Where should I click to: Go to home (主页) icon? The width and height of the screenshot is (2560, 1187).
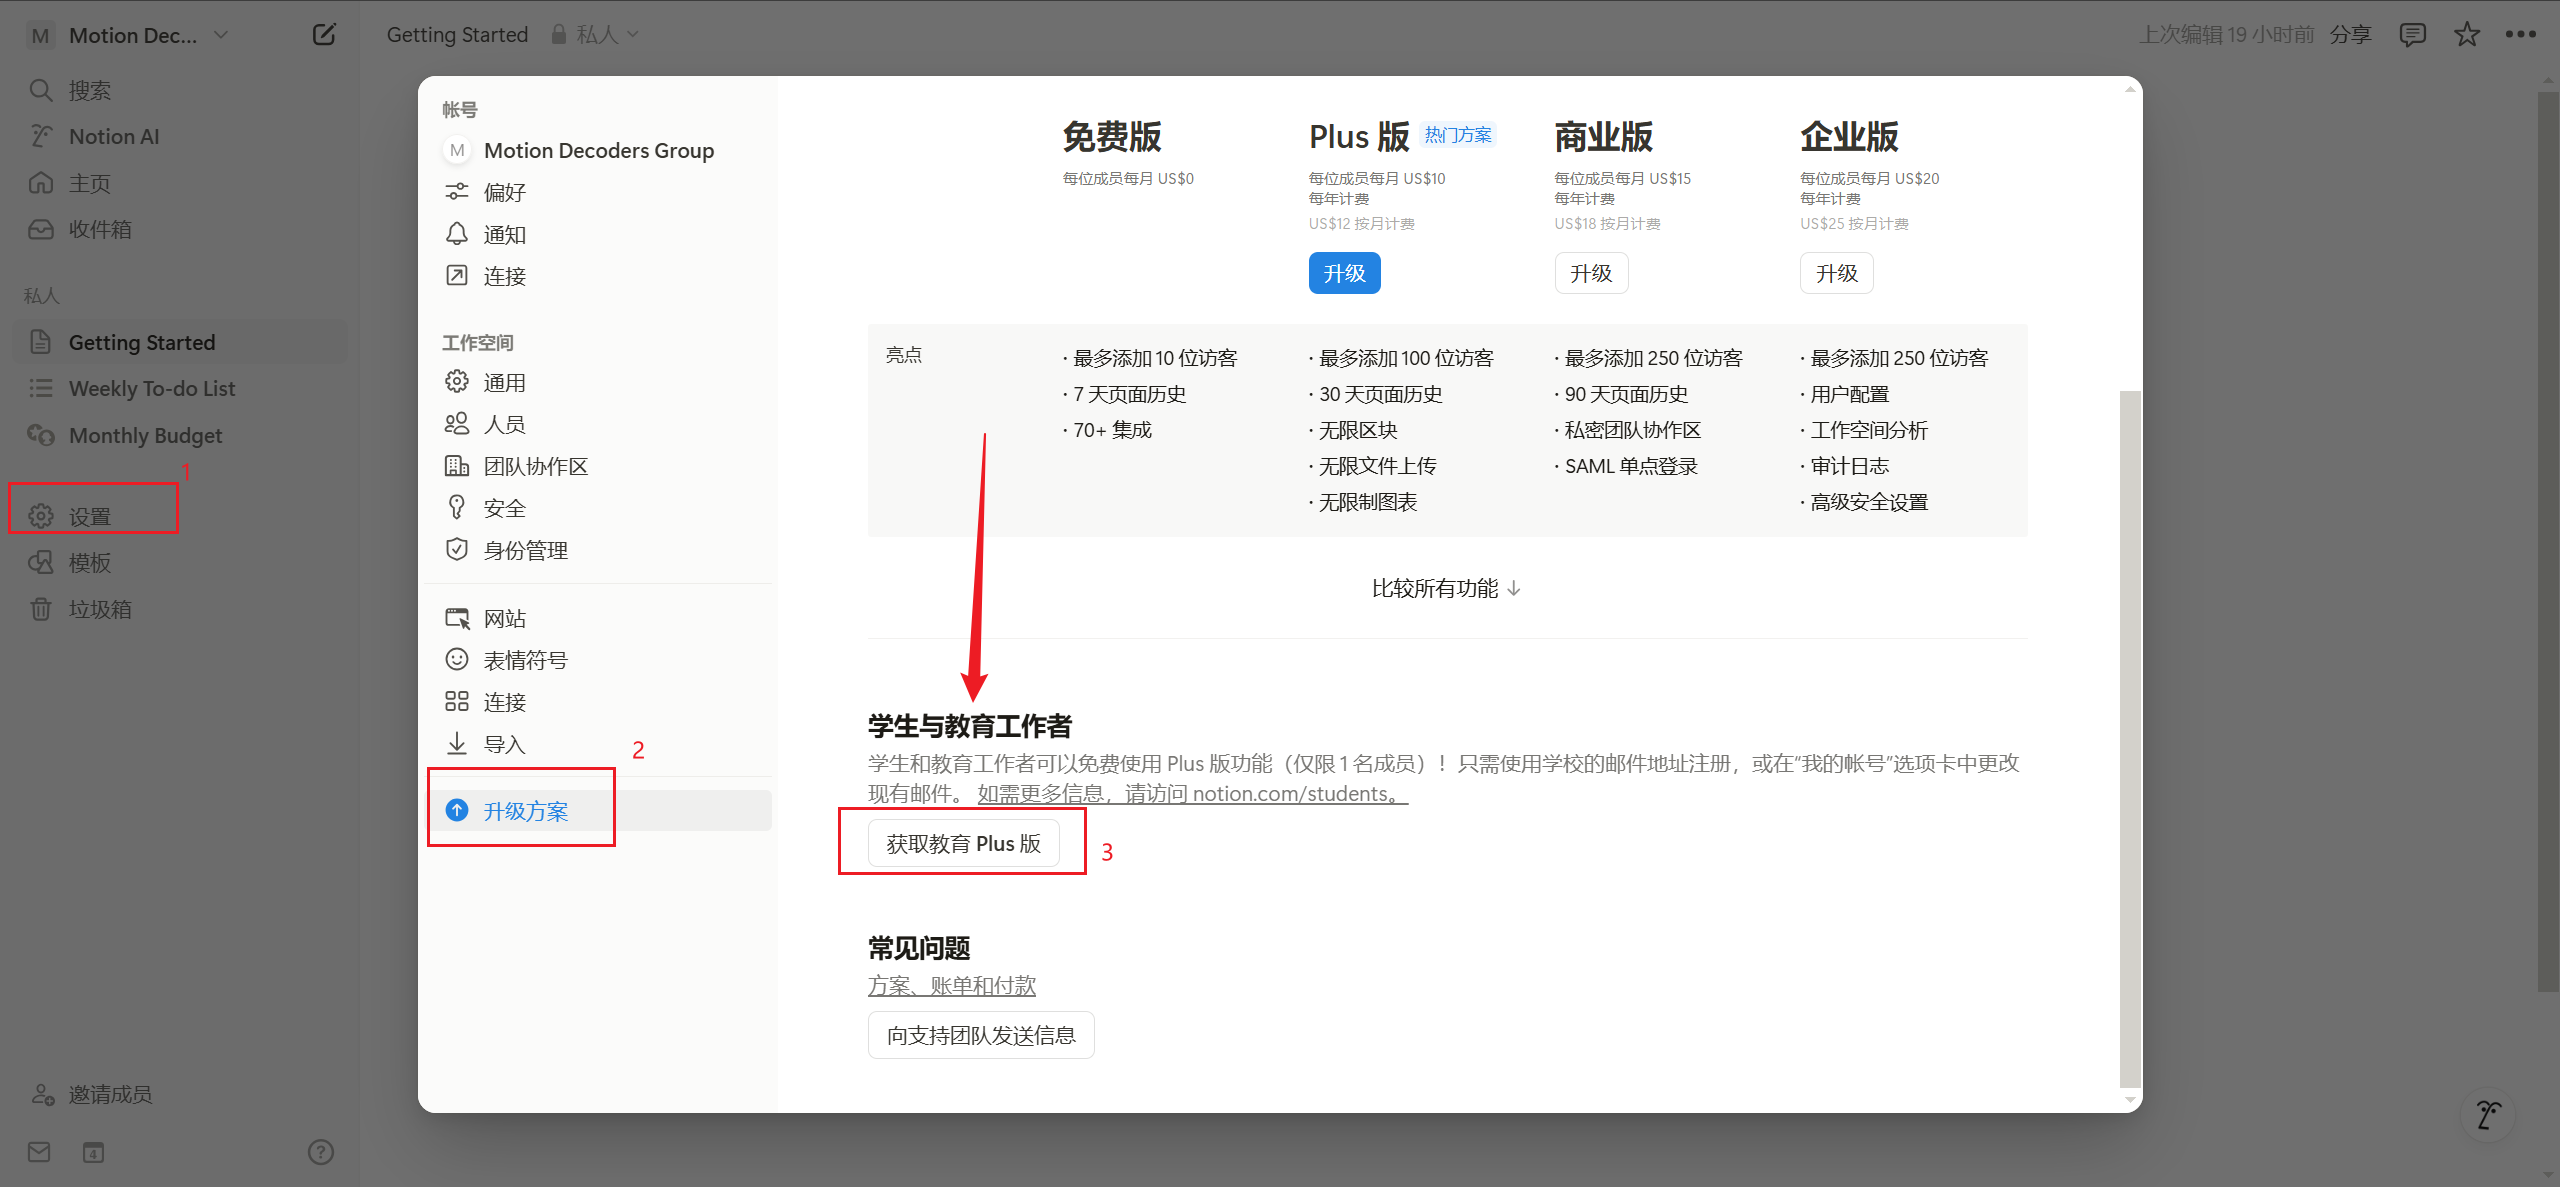coord(40,183)
